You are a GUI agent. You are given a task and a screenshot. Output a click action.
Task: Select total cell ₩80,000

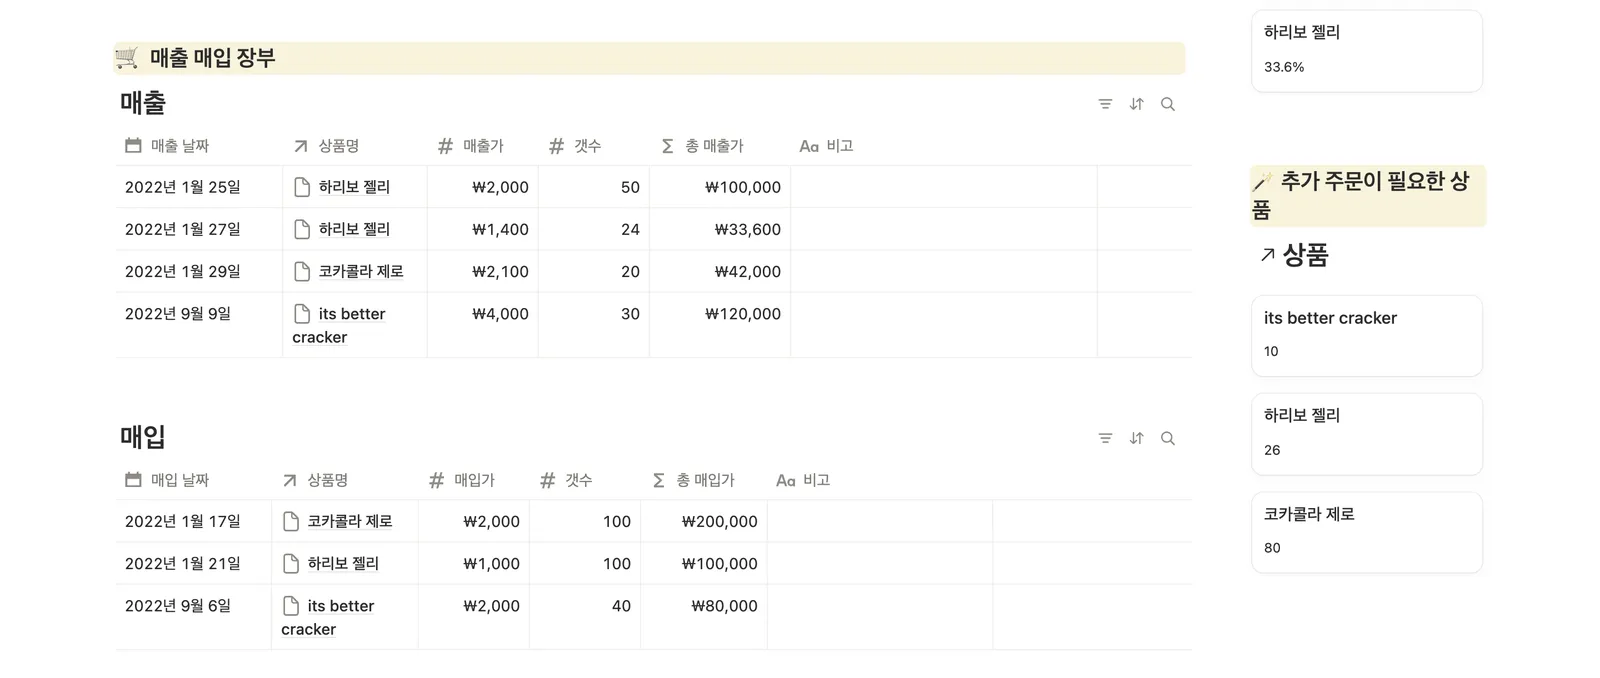tap(704, 617)
